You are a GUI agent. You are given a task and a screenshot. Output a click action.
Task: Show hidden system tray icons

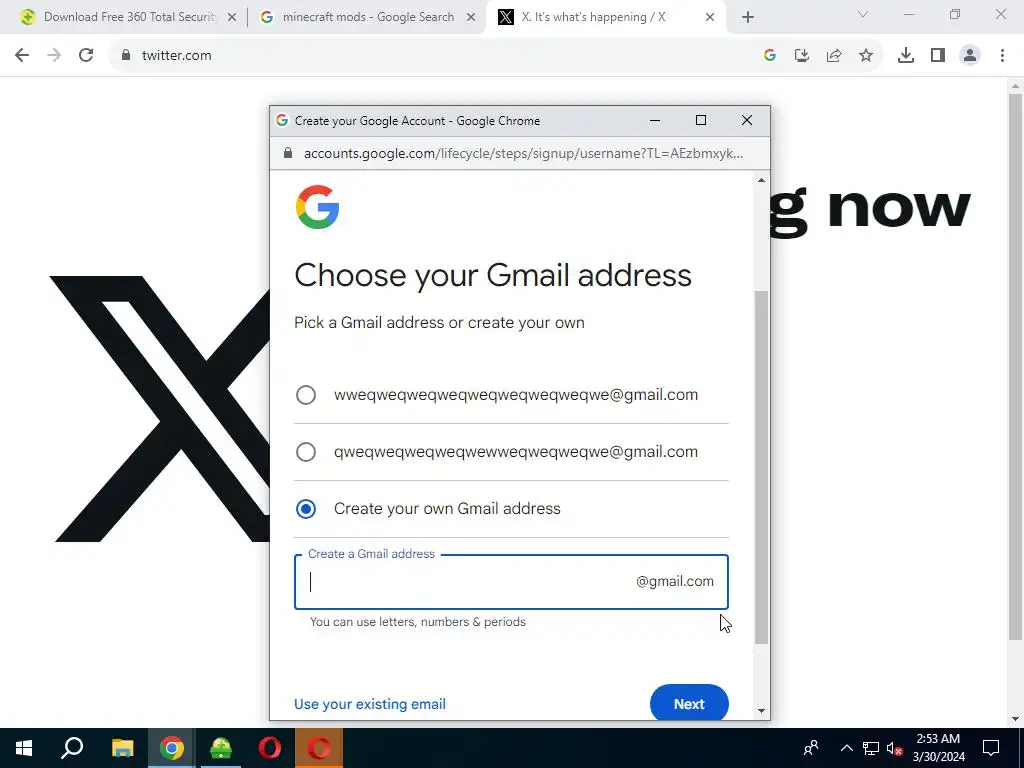(846, 748)
